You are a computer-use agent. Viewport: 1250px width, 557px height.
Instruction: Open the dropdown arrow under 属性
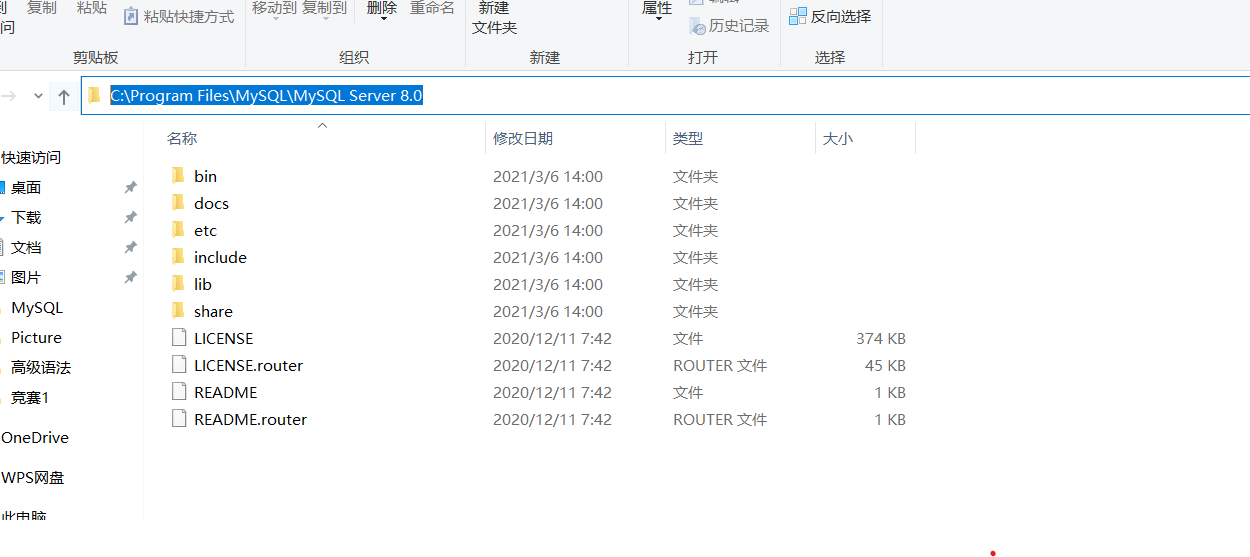pos(658,18)
